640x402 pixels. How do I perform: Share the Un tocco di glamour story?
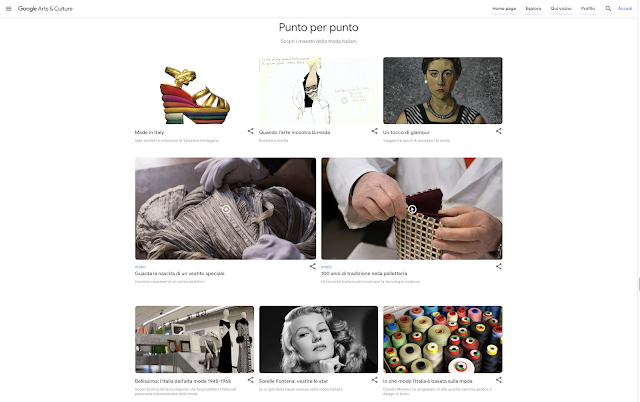[498, 131]
